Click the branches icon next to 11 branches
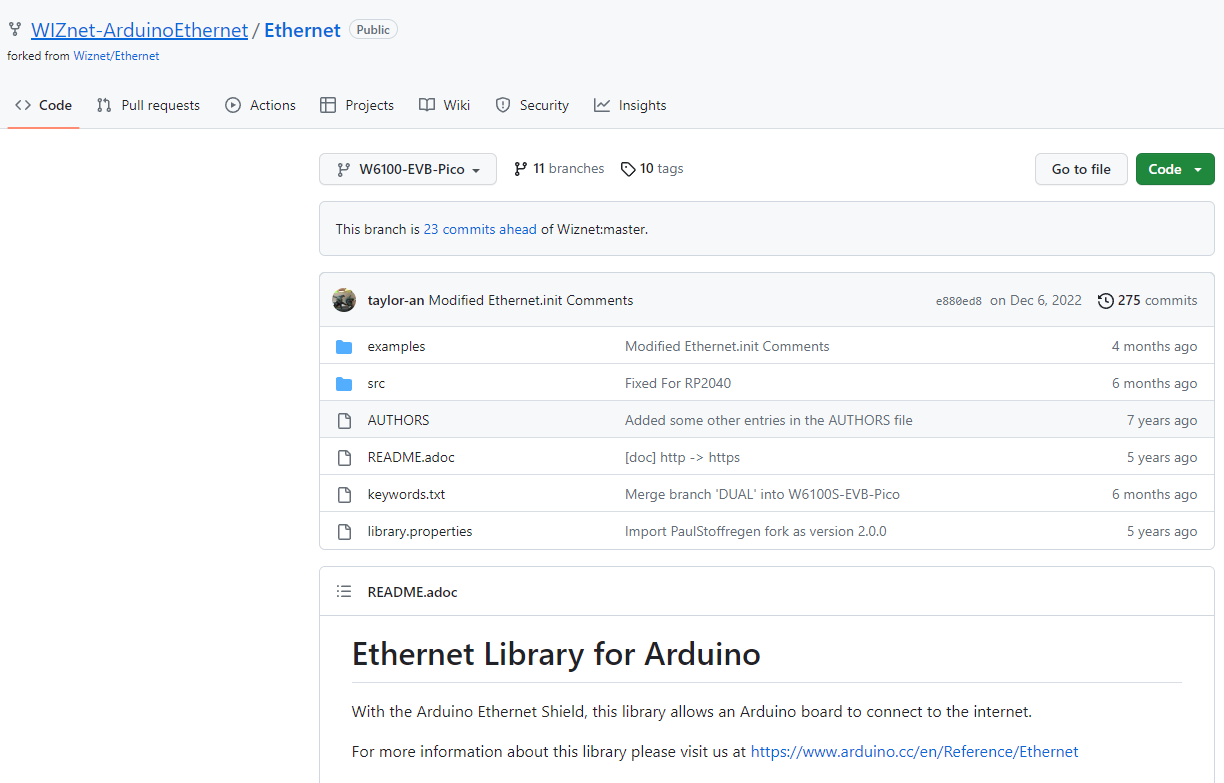The height and width of the screenshot is (783, 1224). [x=520, y=169]
